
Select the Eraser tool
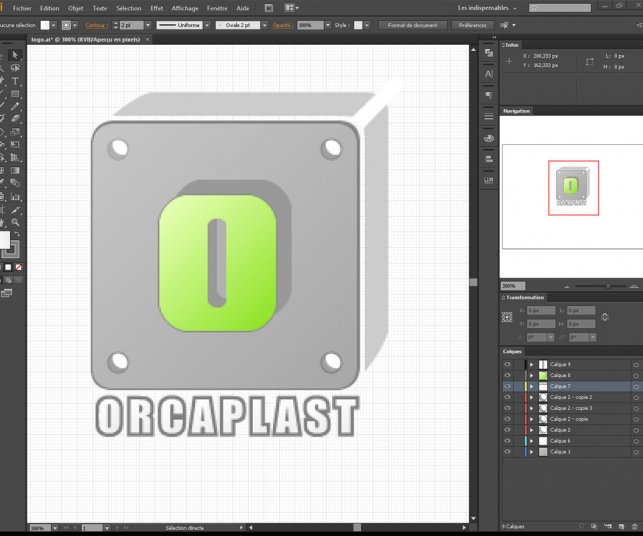[15, 119]
